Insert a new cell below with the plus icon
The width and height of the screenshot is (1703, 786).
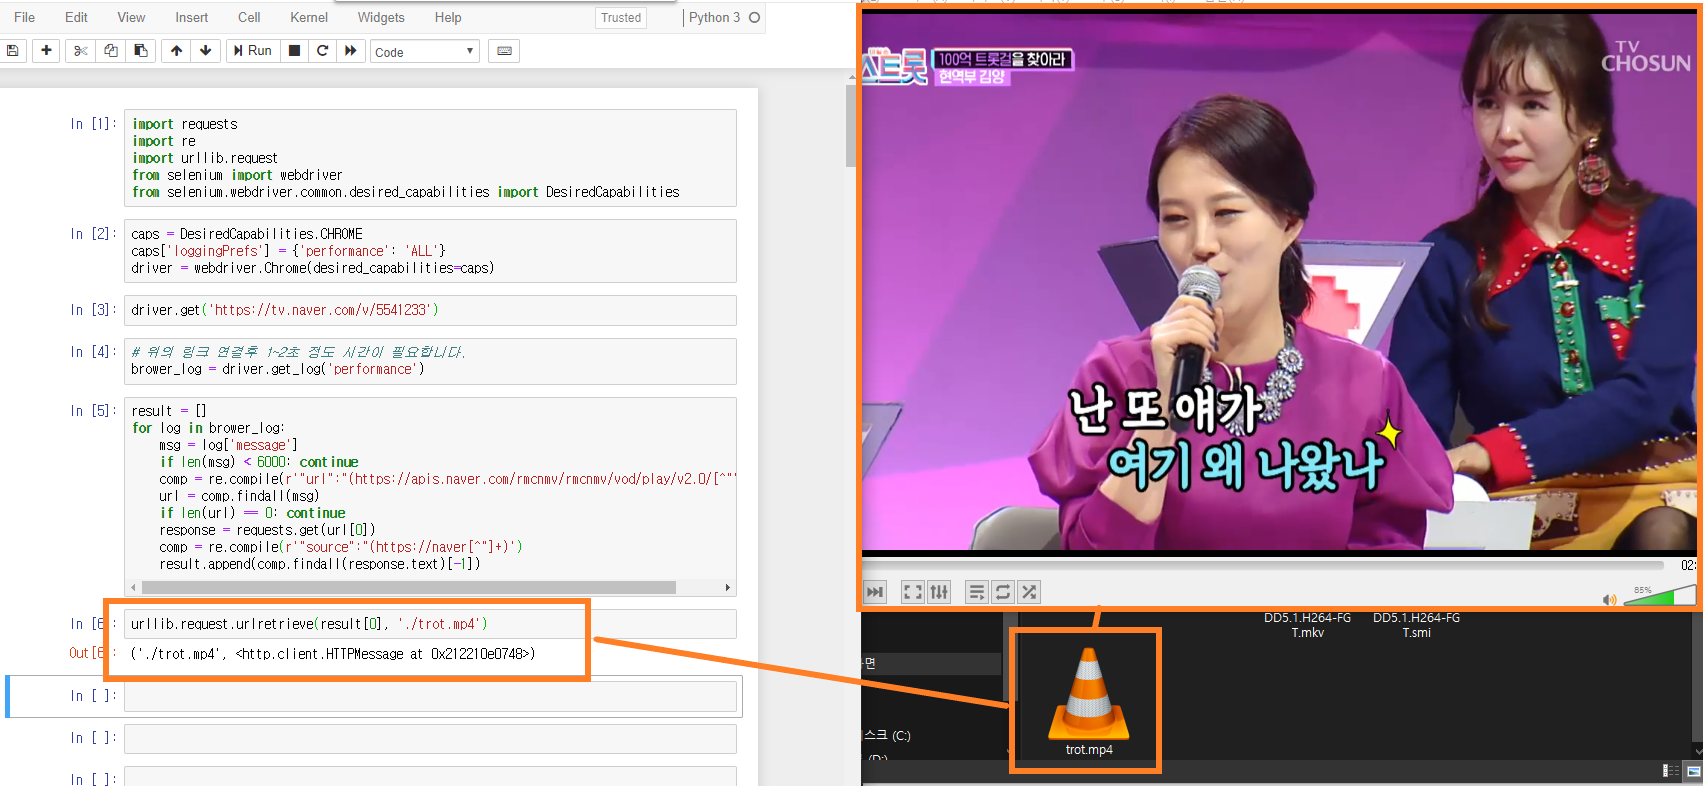pyautogui.click(x=46, y=51)
